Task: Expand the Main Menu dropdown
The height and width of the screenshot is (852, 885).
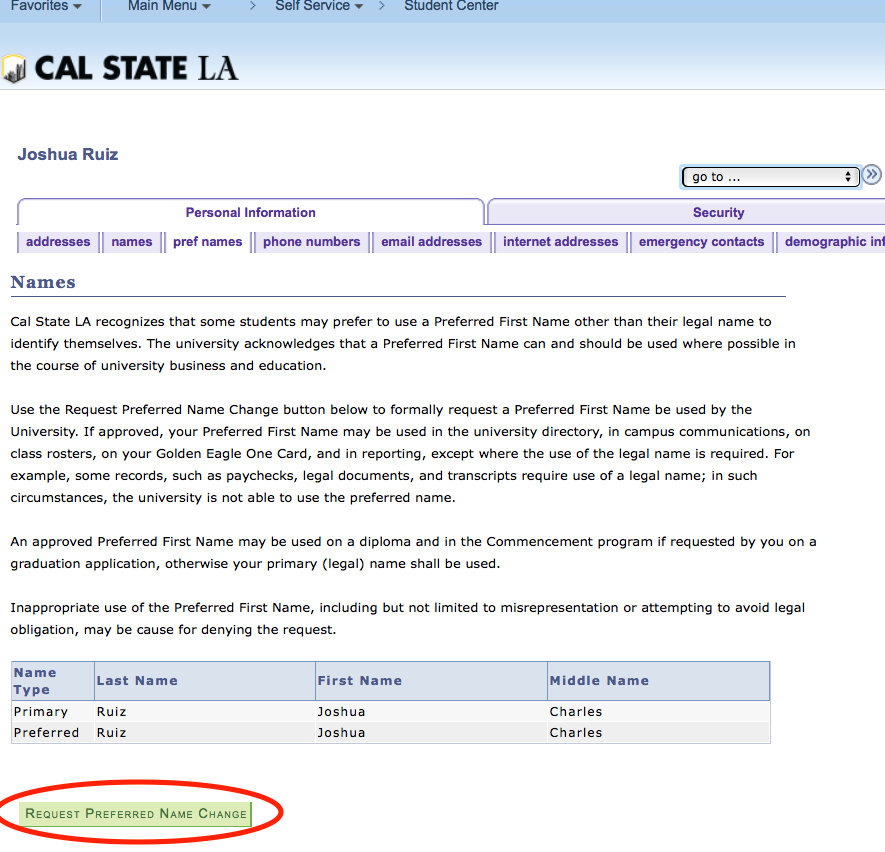Action: tap(167, 7)
